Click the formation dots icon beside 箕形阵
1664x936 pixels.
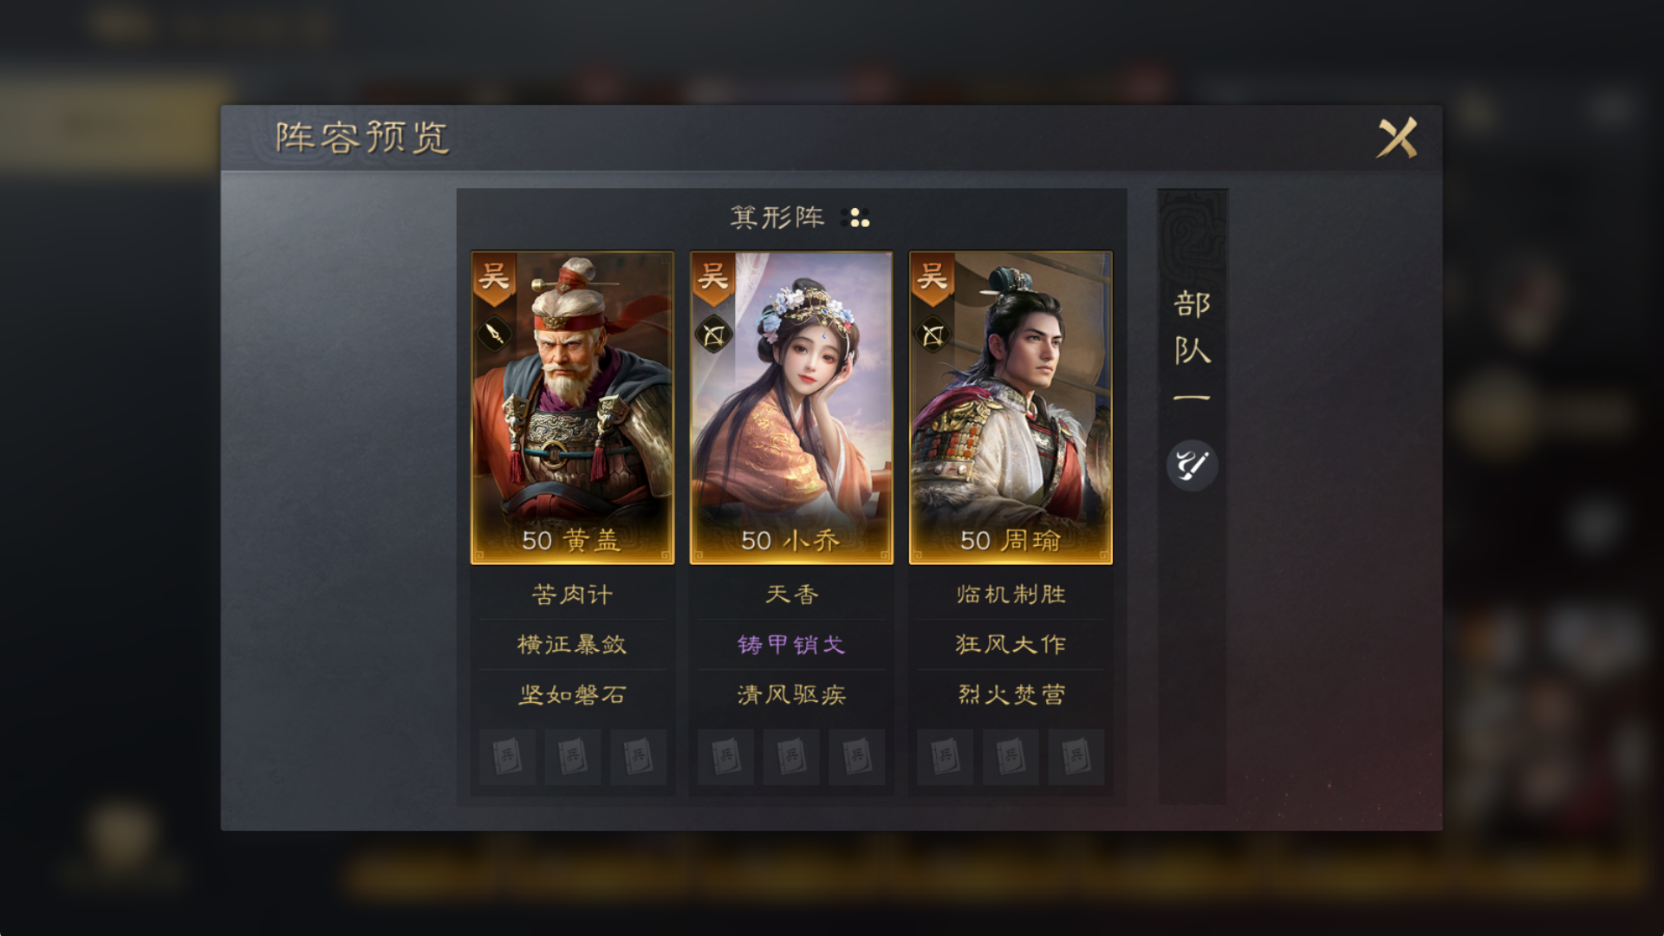(x=859, y=218)
